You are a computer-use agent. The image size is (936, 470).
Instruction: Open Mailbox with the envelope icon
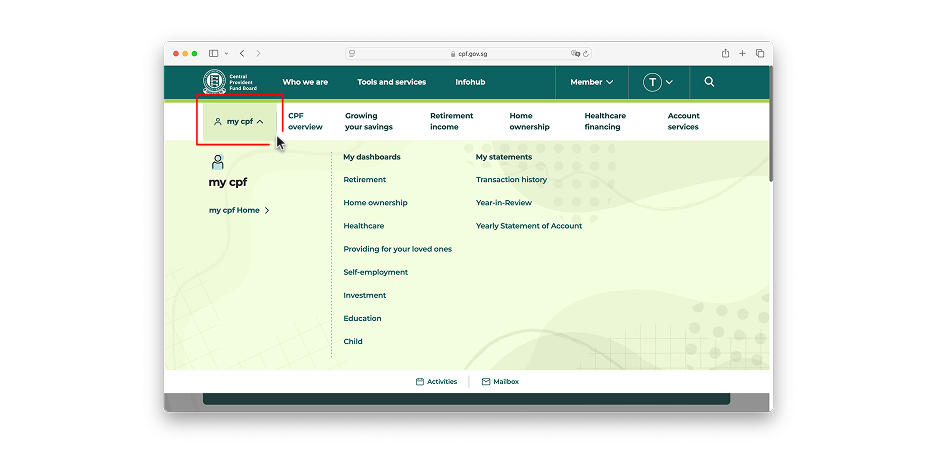coord(500,382)
